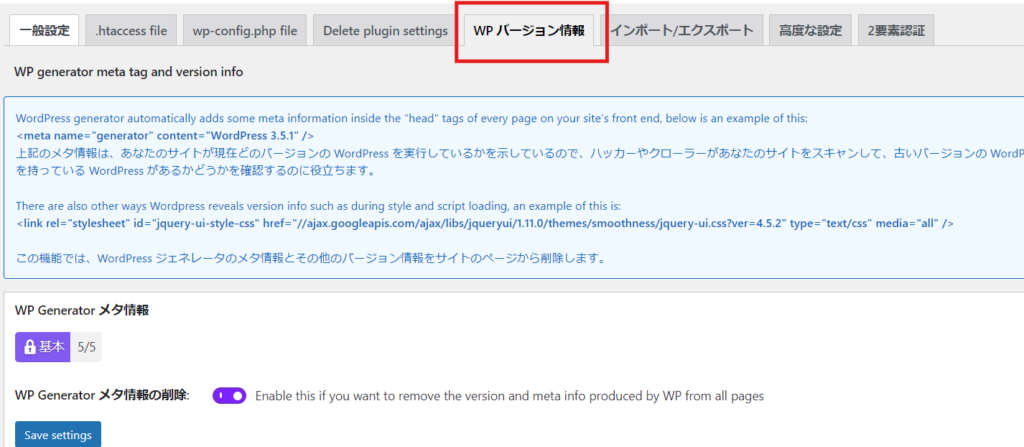The height and width of the screenshot is (447, 1024).
Task: Open the .htaccess file tab
Action: [131, 30]
